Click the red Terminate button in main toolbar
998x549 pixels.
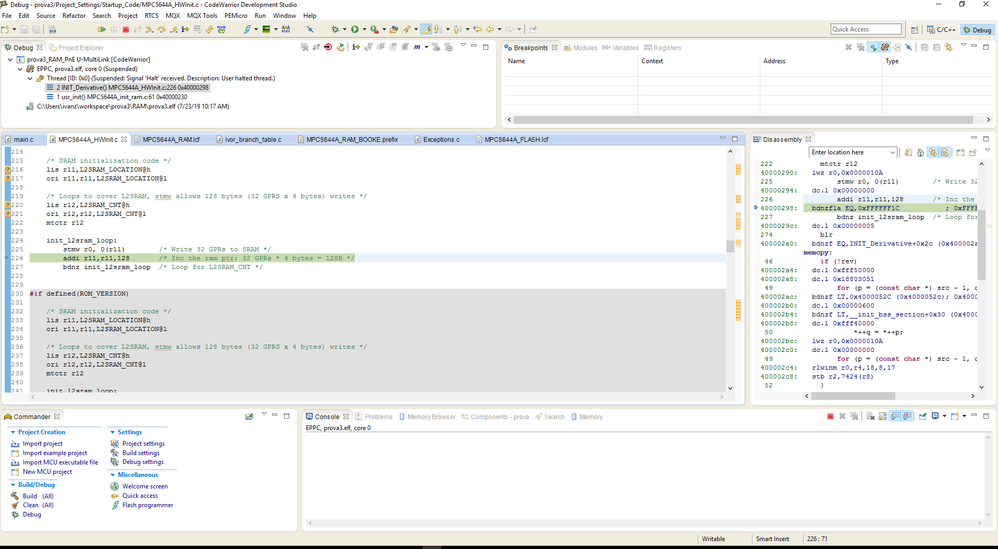click(125, 29)
